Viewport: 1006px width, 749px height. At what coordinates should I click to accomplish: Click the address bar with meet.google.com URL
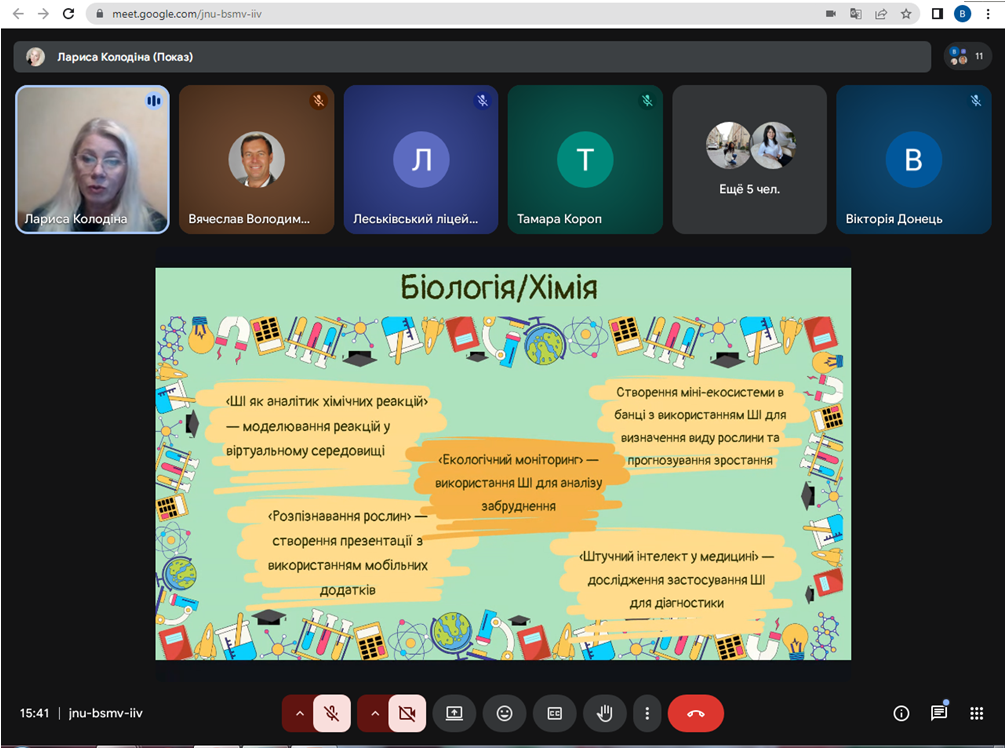[x=450, y=14]
